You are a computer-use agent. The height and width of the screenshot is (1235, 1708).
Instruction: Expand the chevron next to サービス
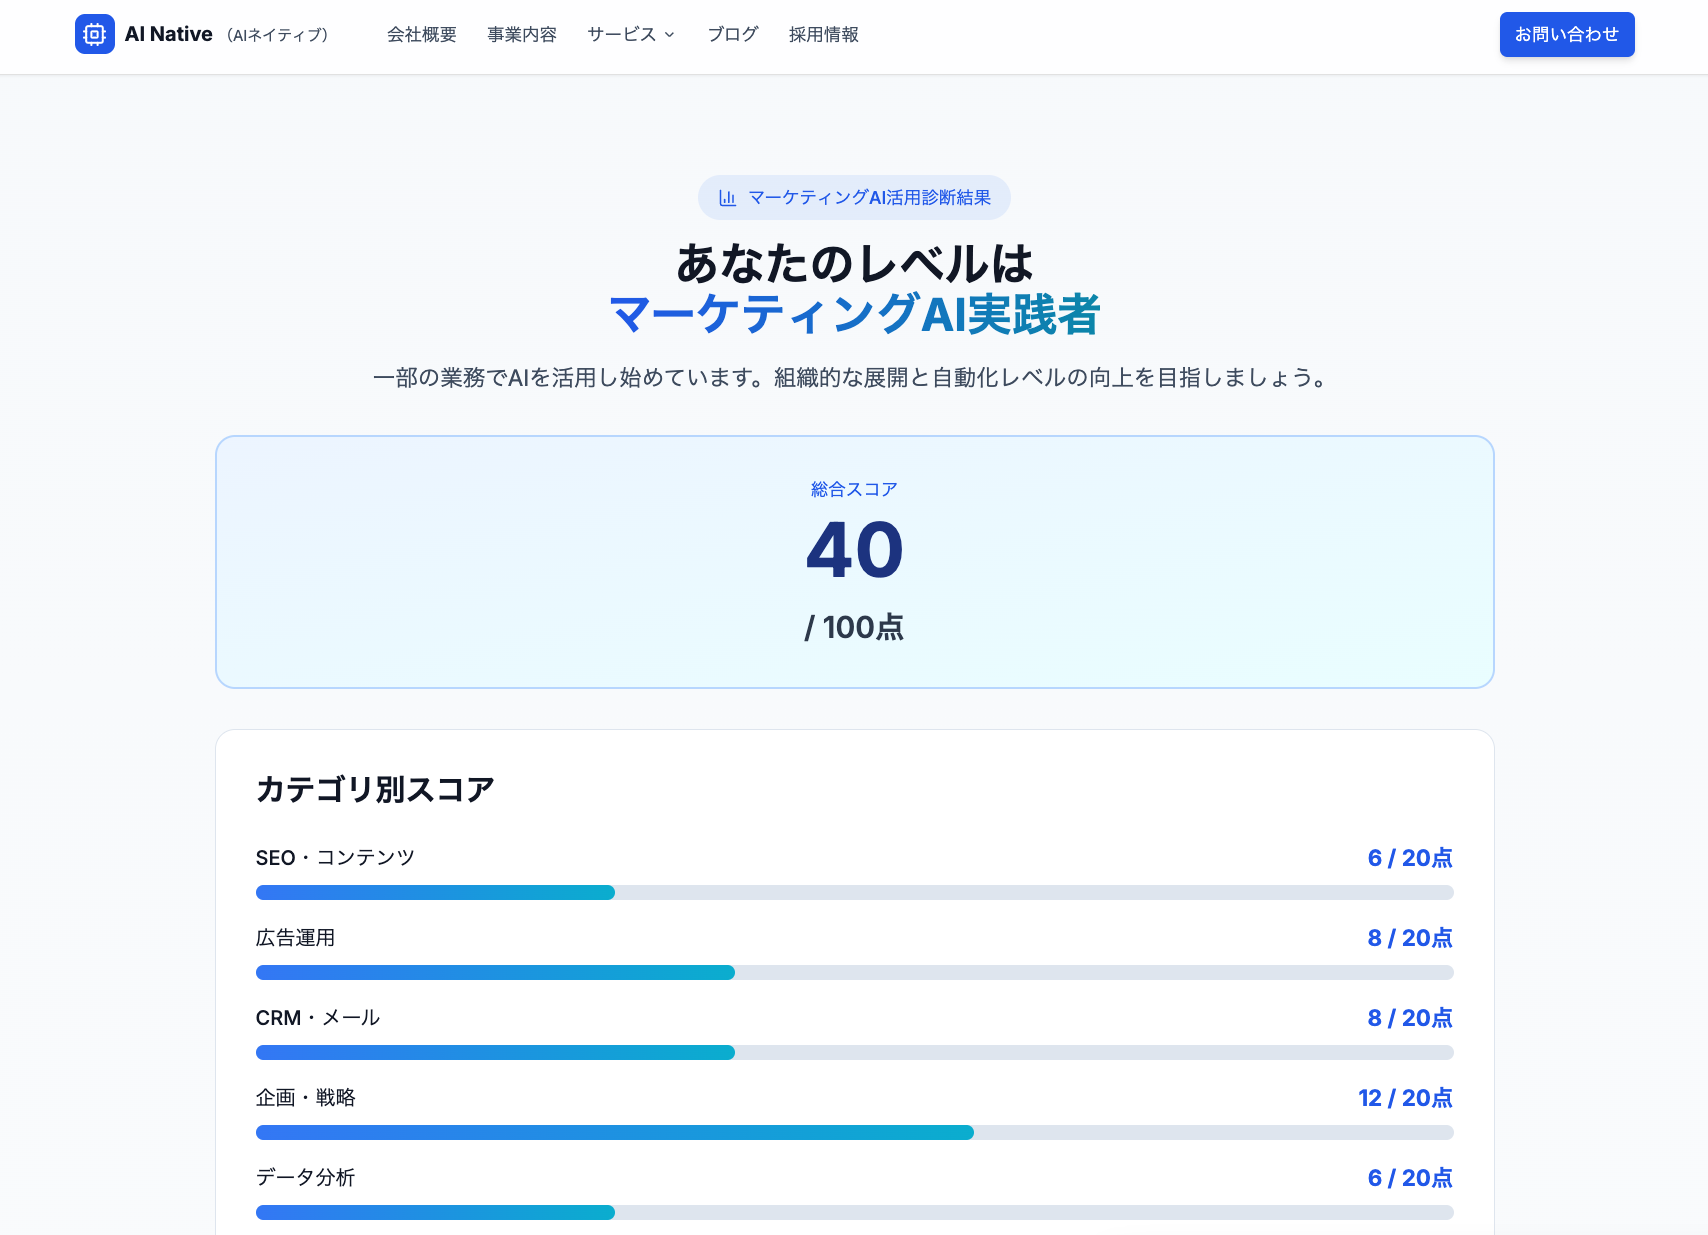[x=669, y=35]
